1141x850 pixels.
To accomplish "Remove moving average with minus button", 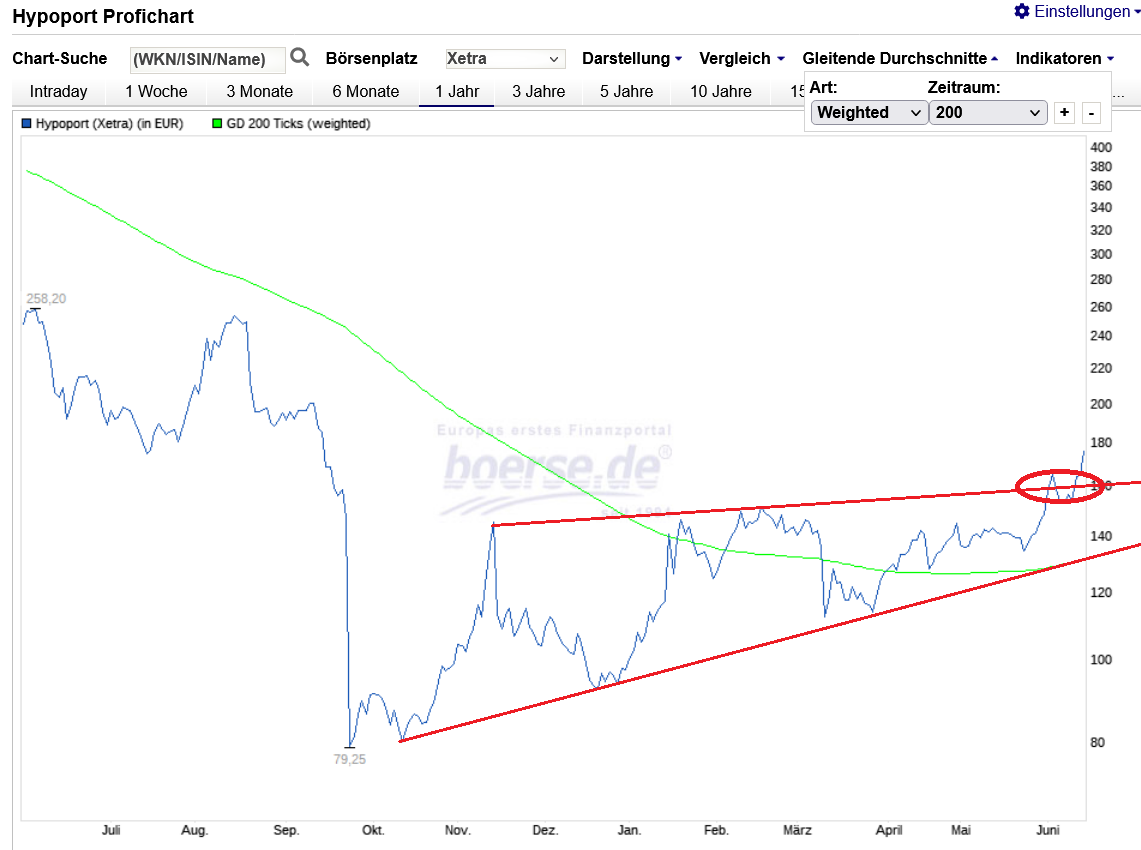I will coord(1091,113).
